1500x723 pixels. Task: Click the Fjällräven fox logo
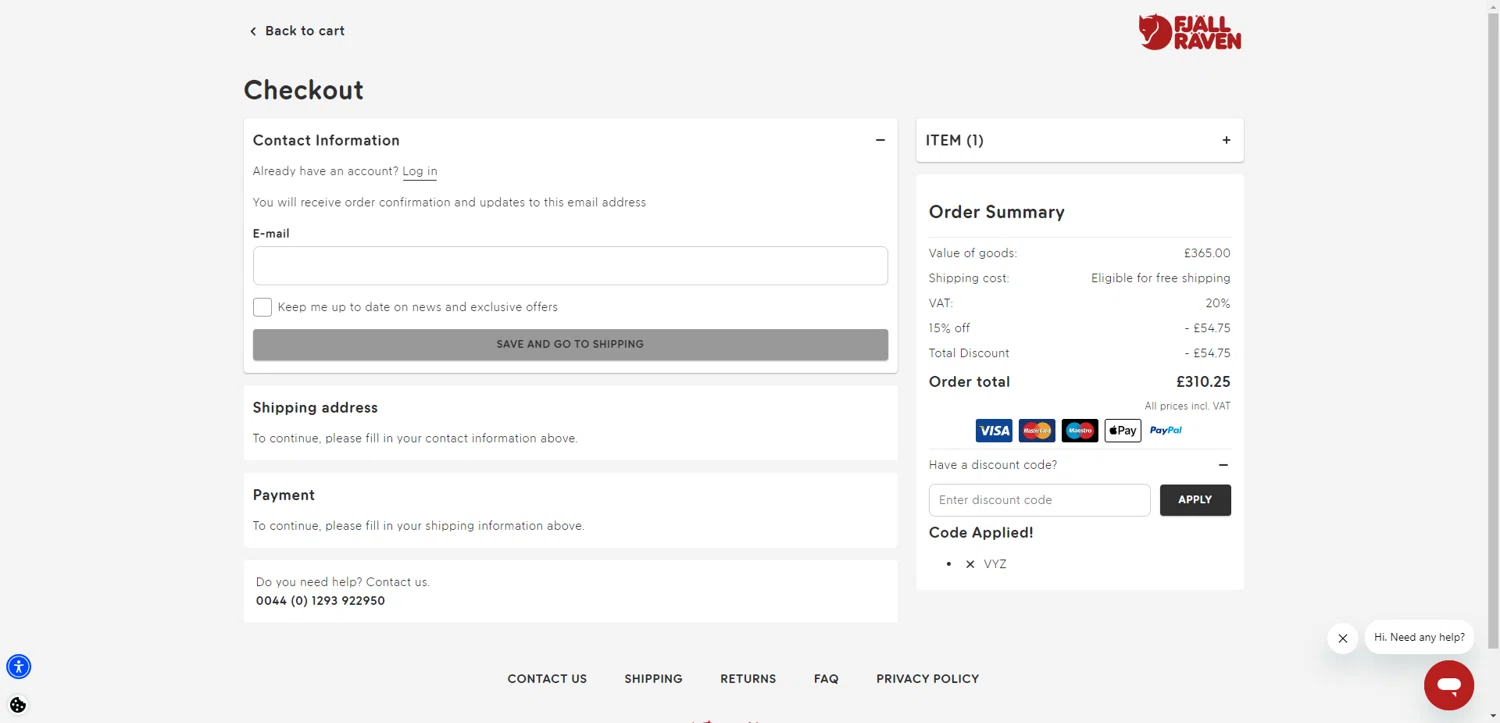pyautogui.click(x=1189, y=32)
